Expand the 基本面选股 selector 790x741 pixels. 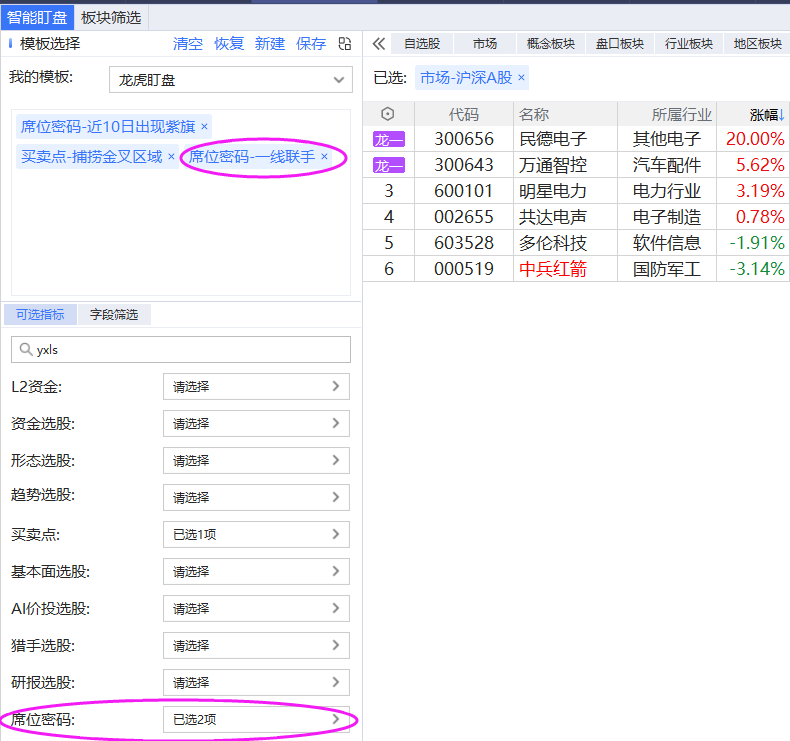coord(256,571)
